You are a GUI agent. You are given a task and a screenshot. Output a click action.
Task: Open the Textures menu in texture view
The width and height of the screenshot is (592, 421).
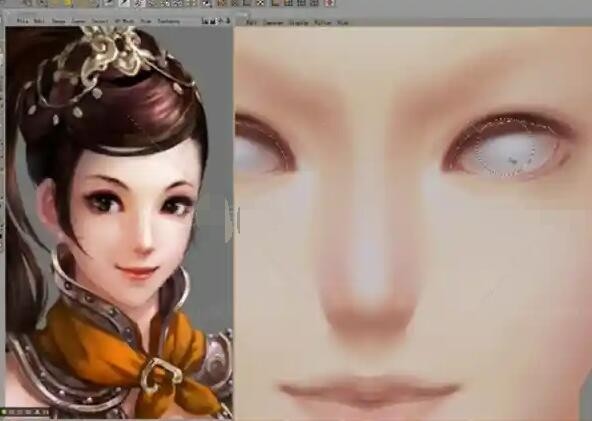pos(169,21)
